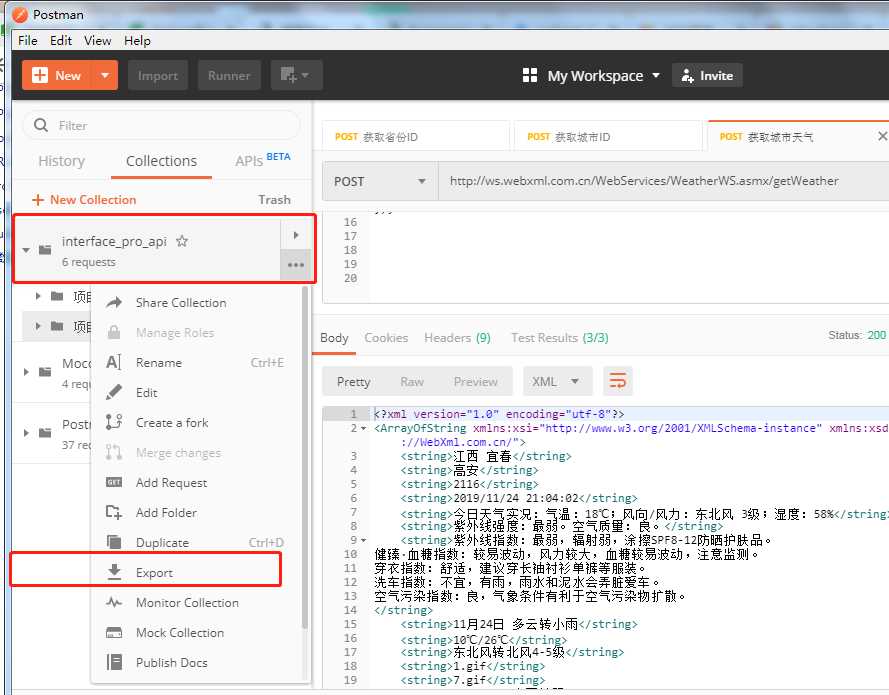Expand the first 项目 folder

coord(38,296)
